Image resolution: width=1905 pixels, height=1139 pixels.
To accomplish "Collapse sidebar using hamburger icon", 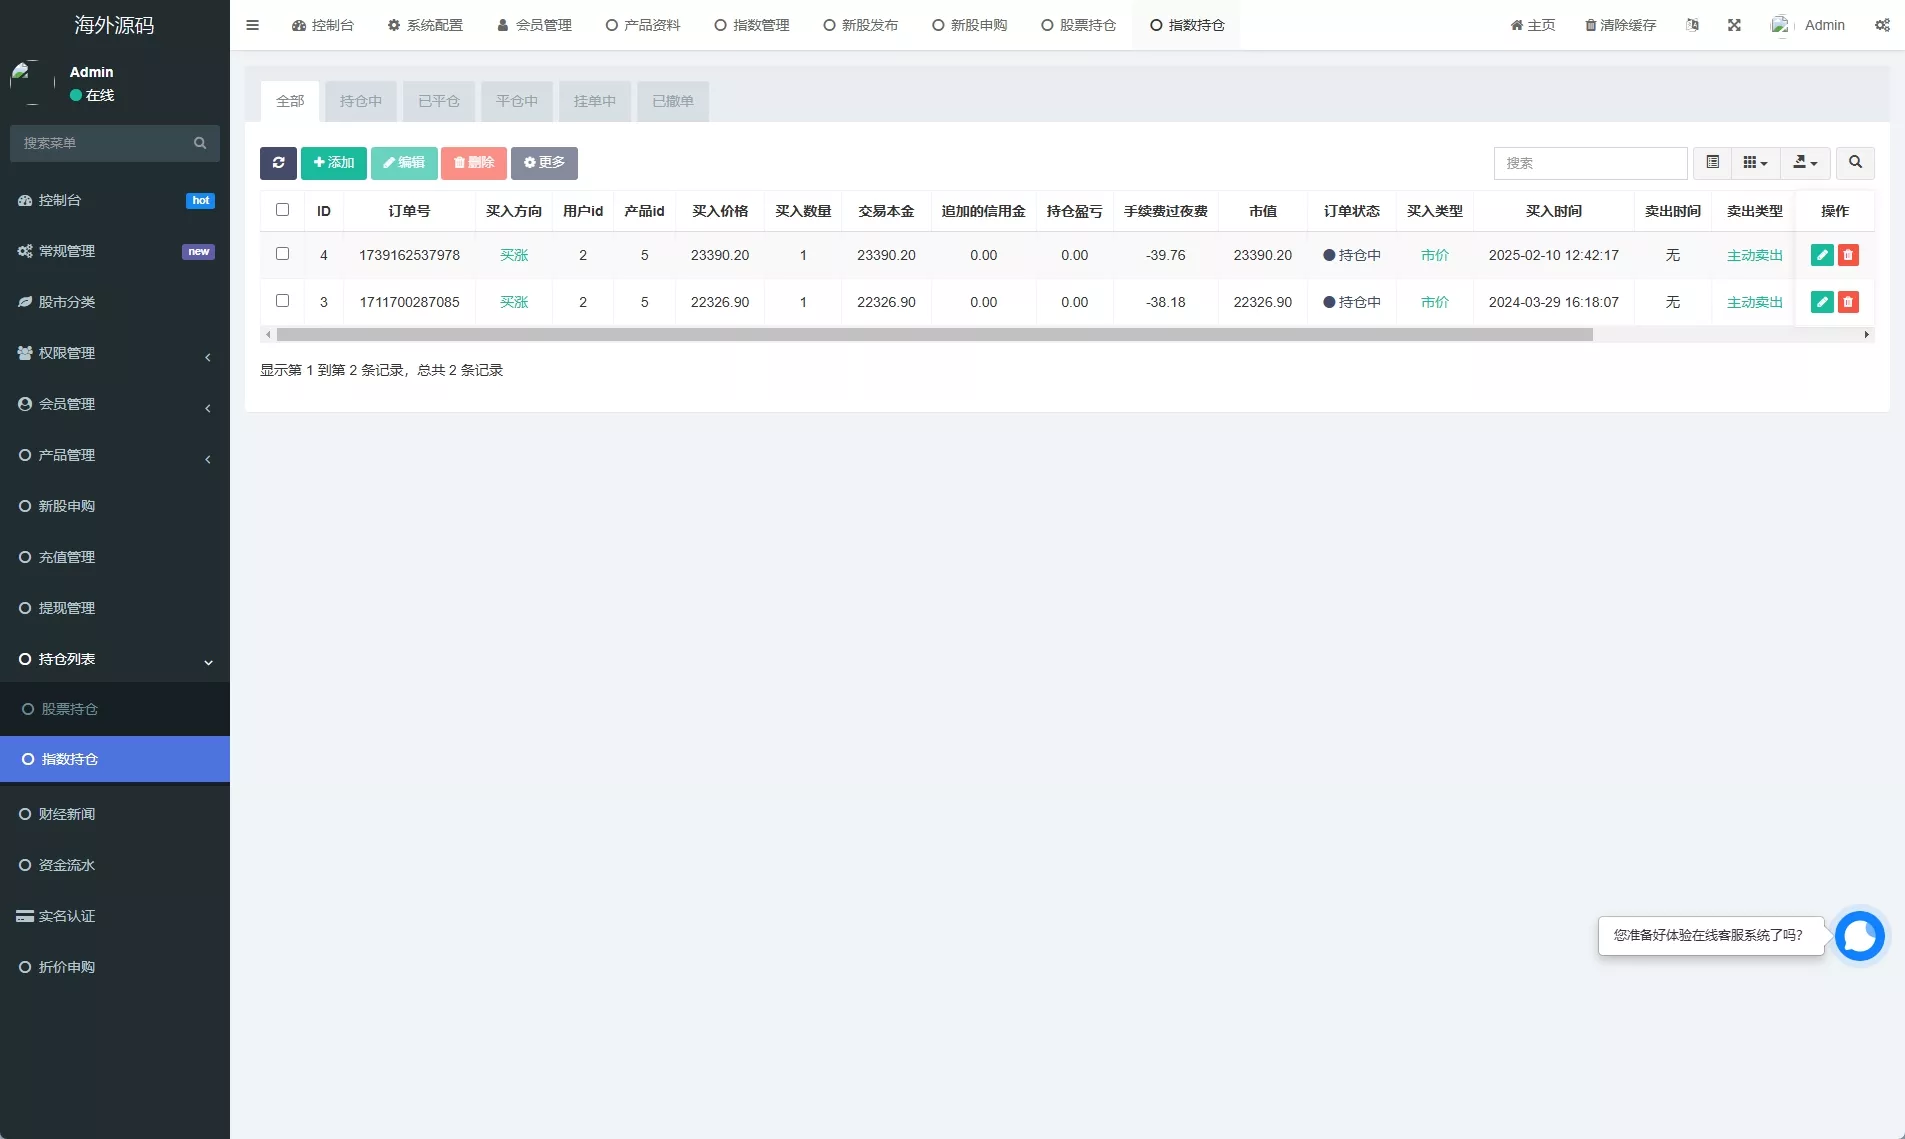I will (x=252, y=25).
